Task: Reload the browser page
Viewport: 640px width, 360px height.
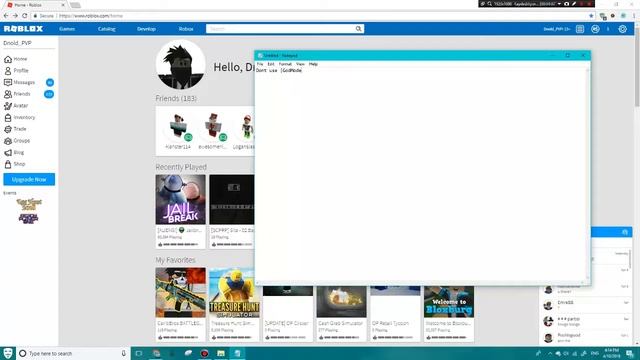Action: pyautogui.click(x=24, y=16)
